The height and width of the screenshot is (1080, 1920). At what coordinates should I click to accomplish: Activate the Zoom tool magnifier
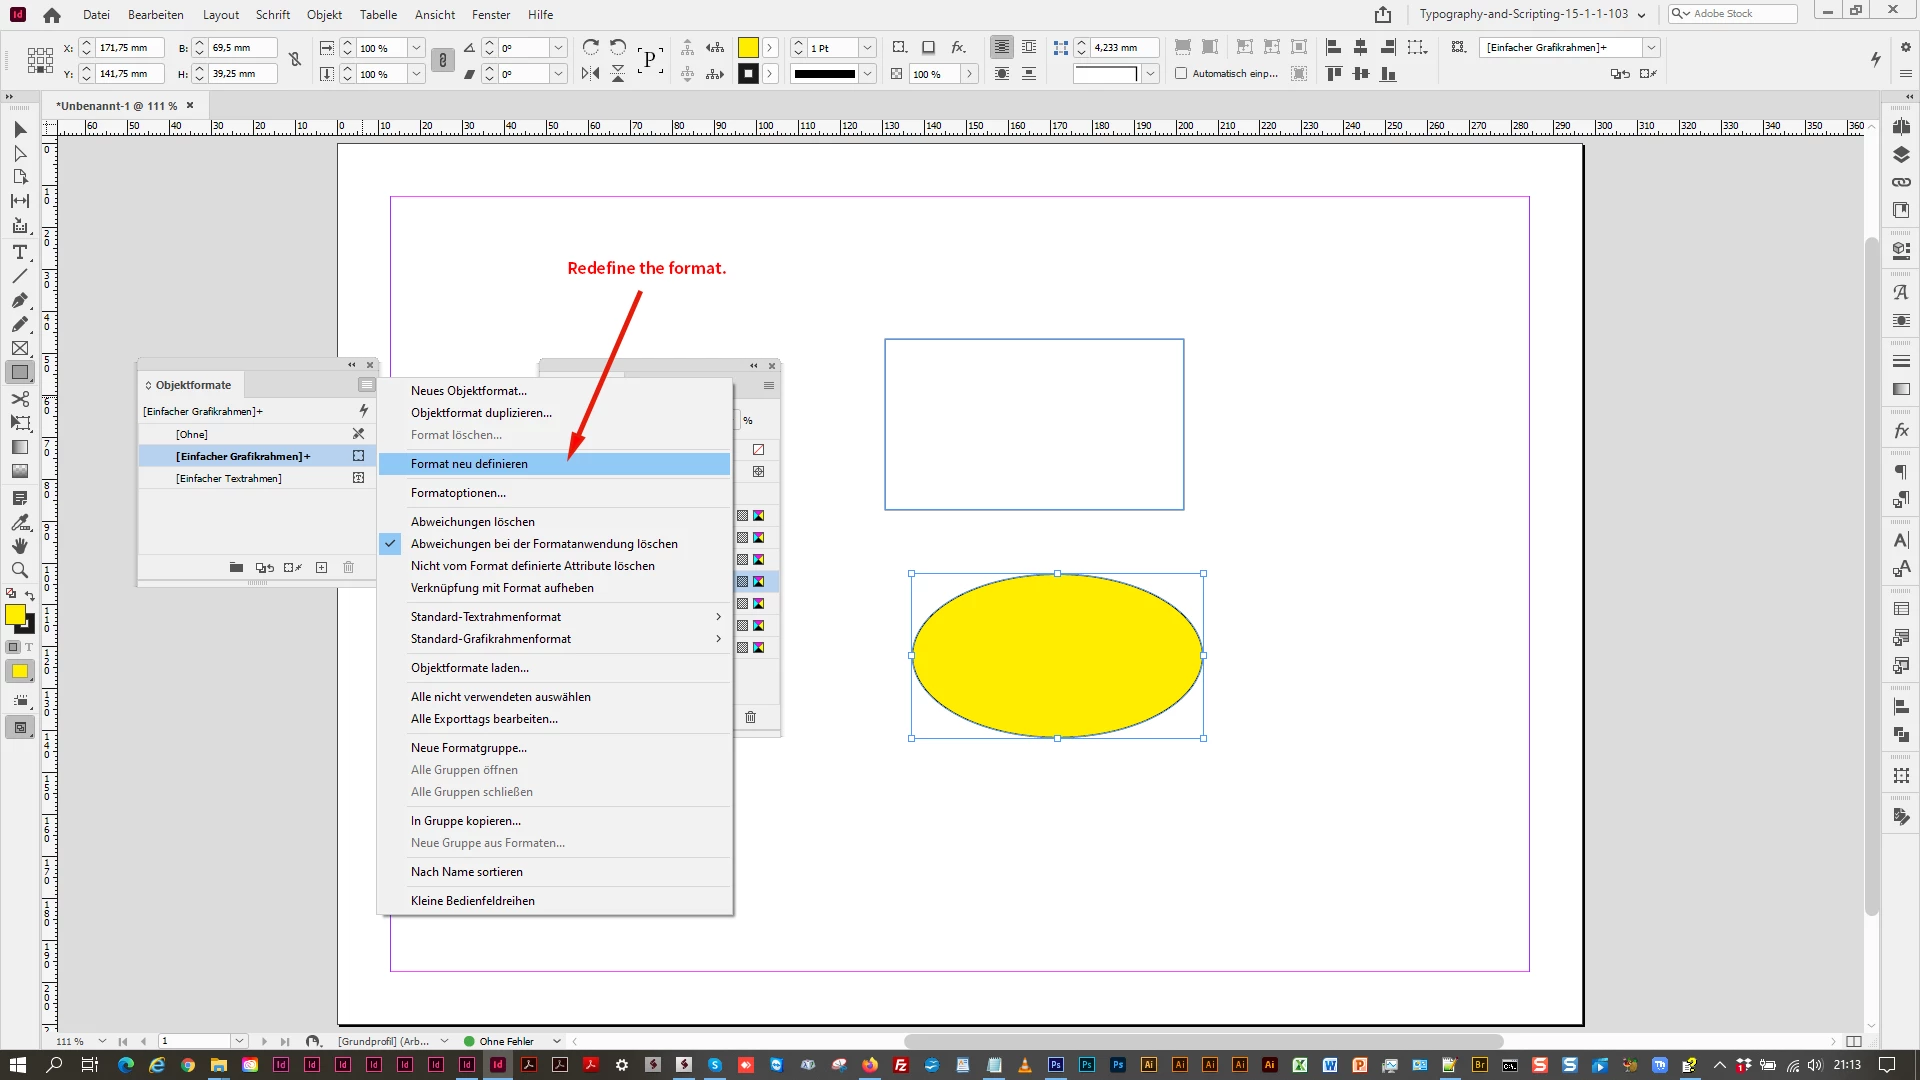19,570
